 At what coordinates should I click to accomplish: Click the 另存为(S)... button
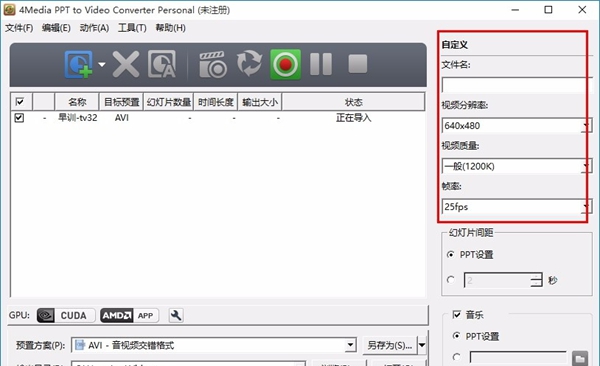tap(390, 345)
